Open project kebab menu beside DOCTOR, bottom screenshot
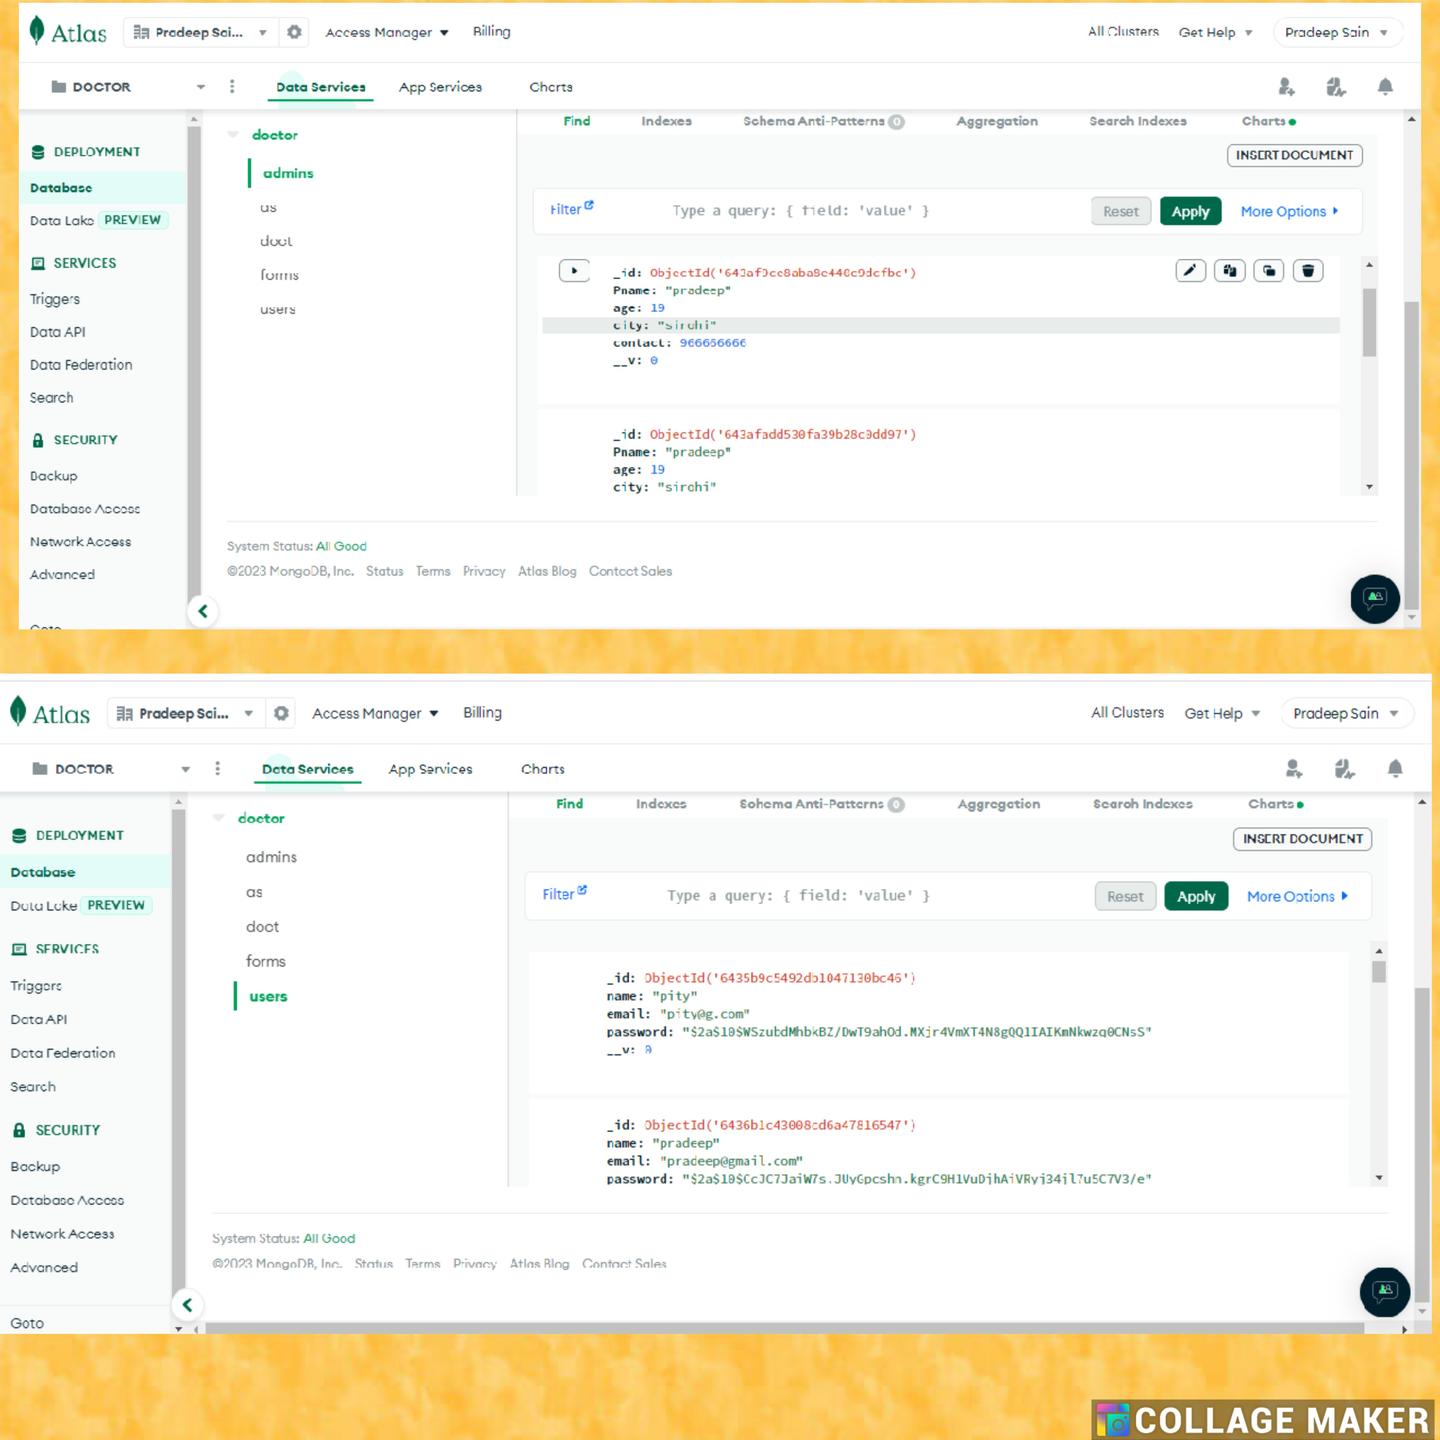 (217, 768)
